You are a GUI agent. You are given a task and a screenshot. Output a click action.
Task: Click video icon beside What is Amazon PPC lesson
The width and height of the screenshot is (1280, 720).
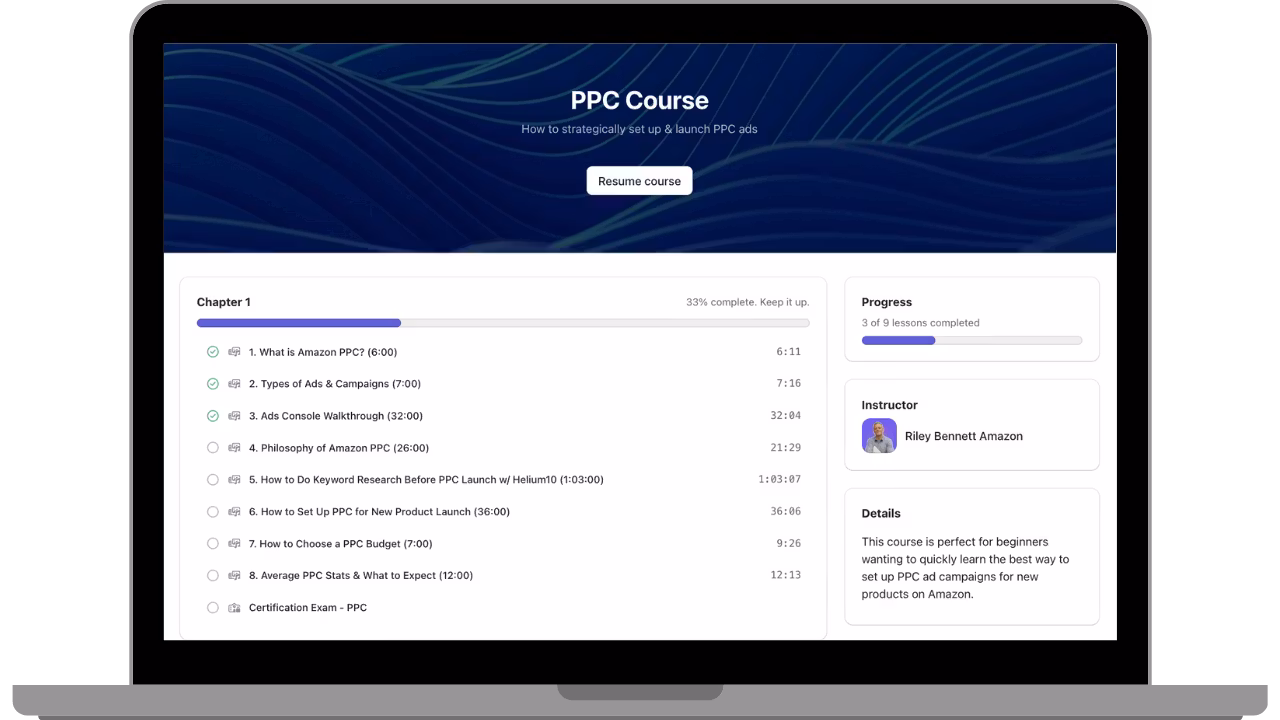pyautogui.click(x=234, y=352)
